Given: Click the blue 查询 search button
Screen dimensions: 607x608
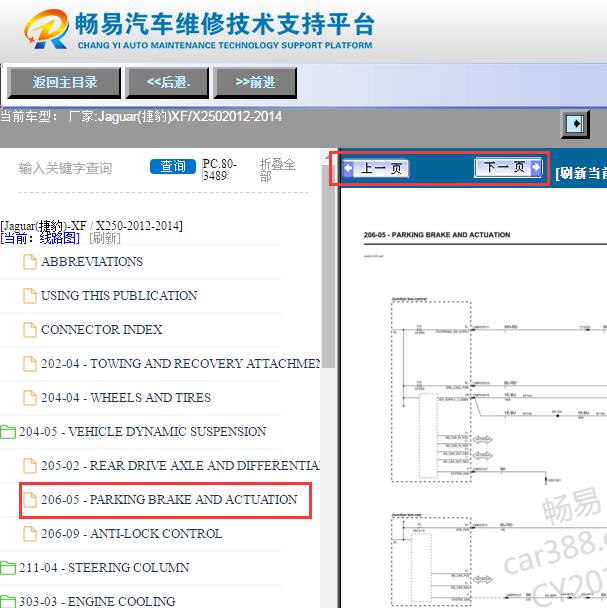Looking at the screenshot, I should 173,166.
